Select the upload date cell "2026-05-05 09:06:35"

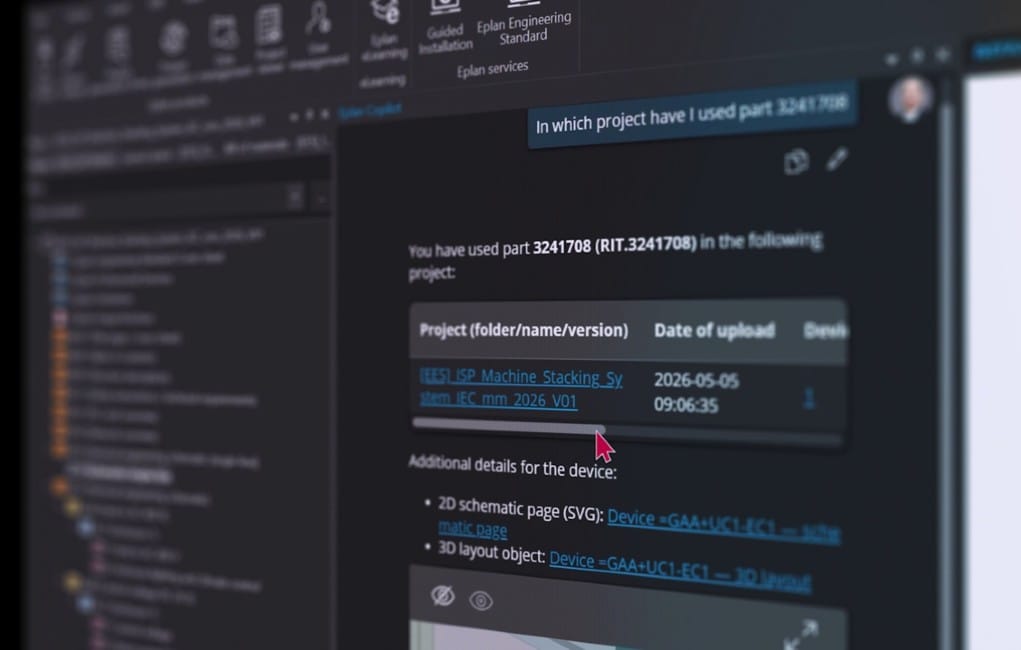[696, 392]
